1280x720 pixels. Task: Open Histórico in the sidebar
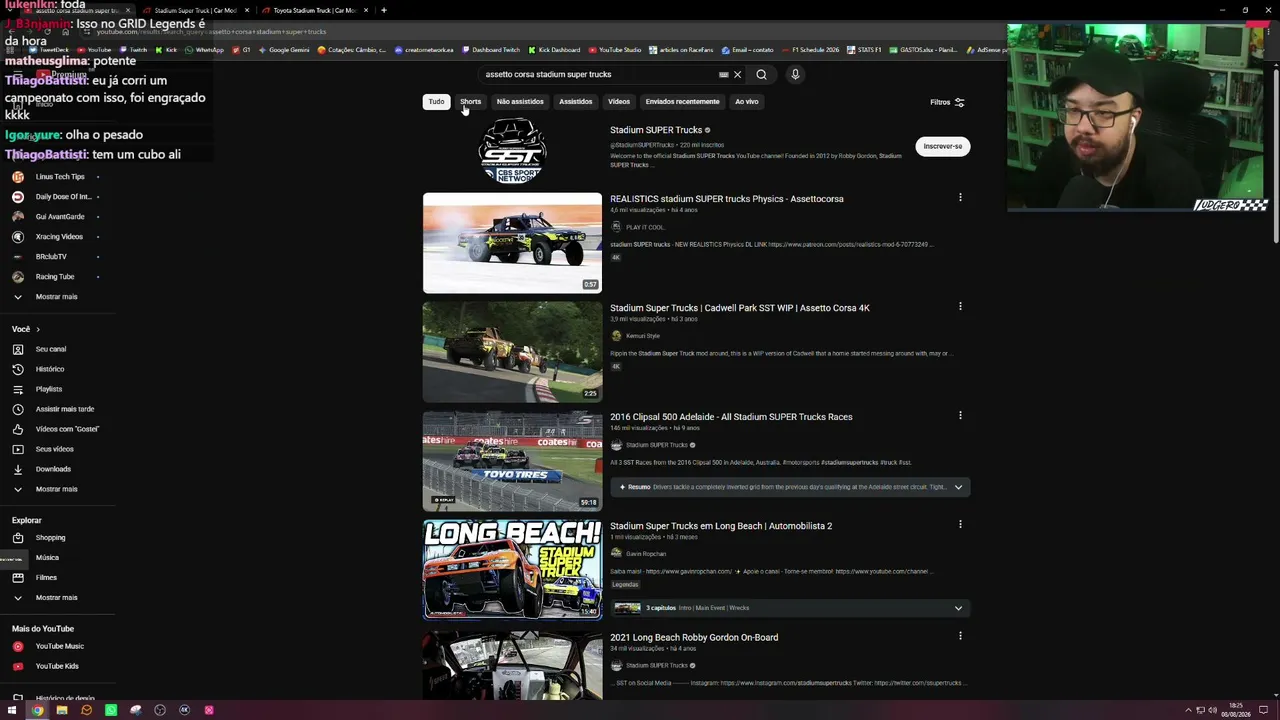tap(50, 369)
